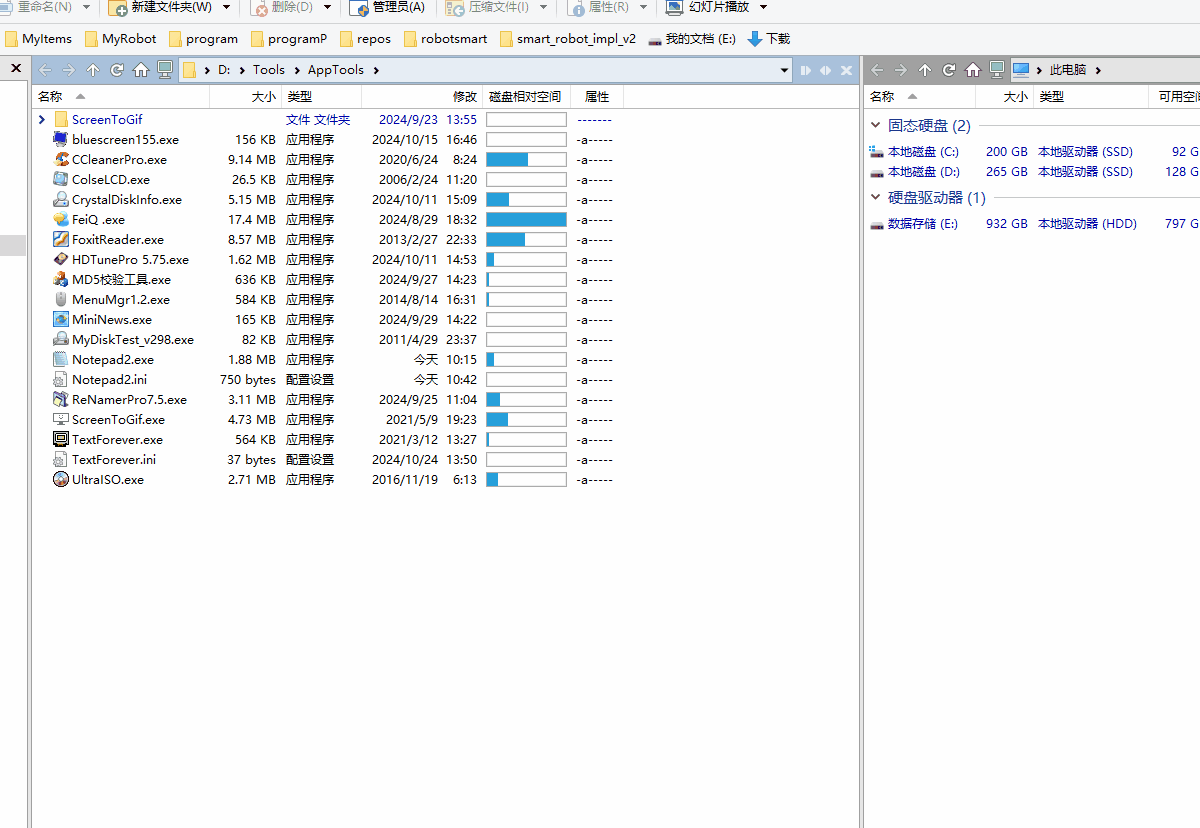This screenshot has height=828, width=1200.
Task: Open the programP favorites folder
Action: [289, 39]
